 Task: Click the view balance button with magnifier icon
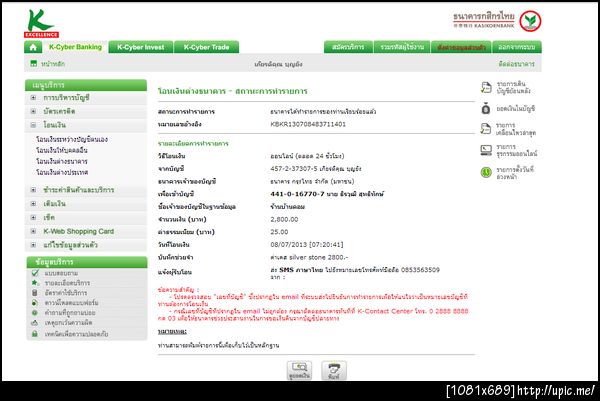(x=299, y=370)
